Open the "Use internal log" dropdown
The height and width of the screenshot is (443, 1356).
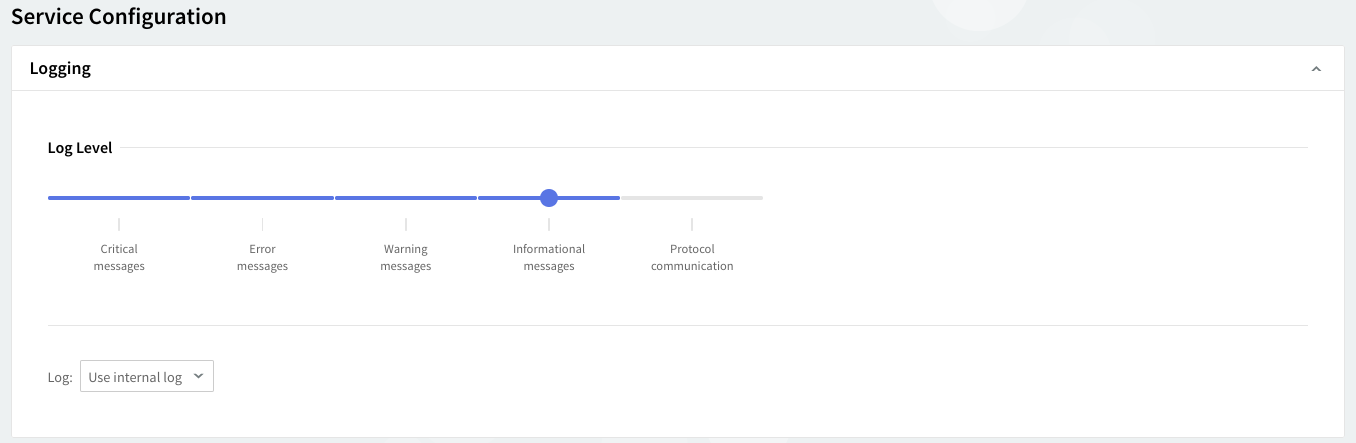click(146, 377)
